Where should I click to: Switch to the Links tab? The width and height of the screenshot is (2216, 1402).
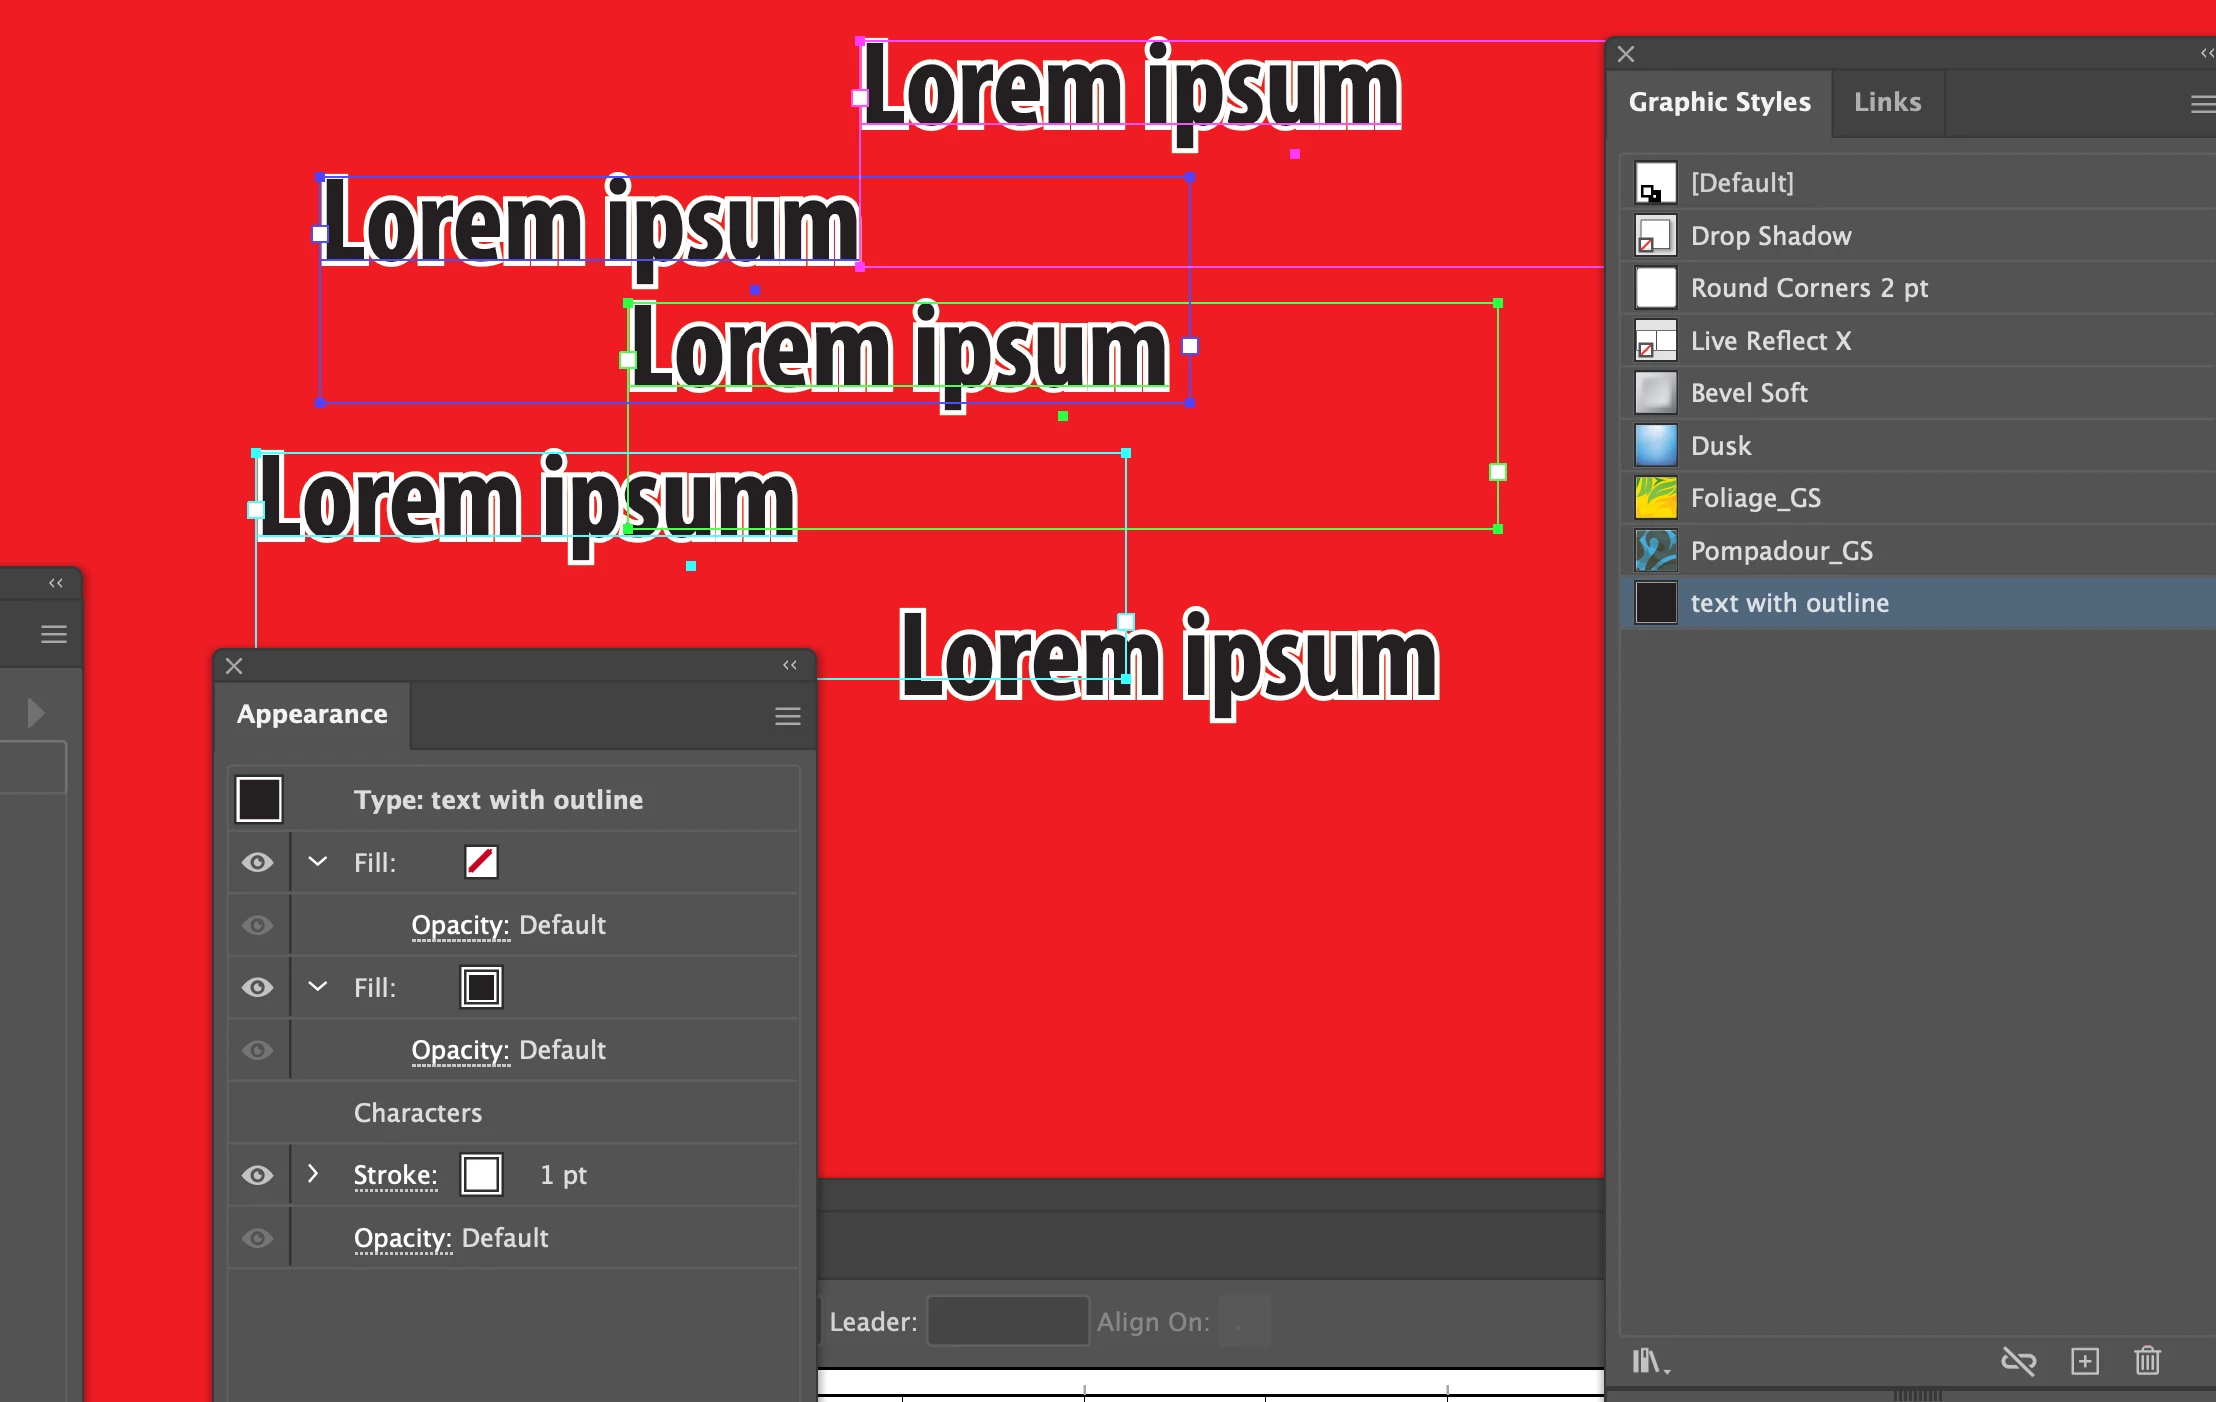[1887, 102]
